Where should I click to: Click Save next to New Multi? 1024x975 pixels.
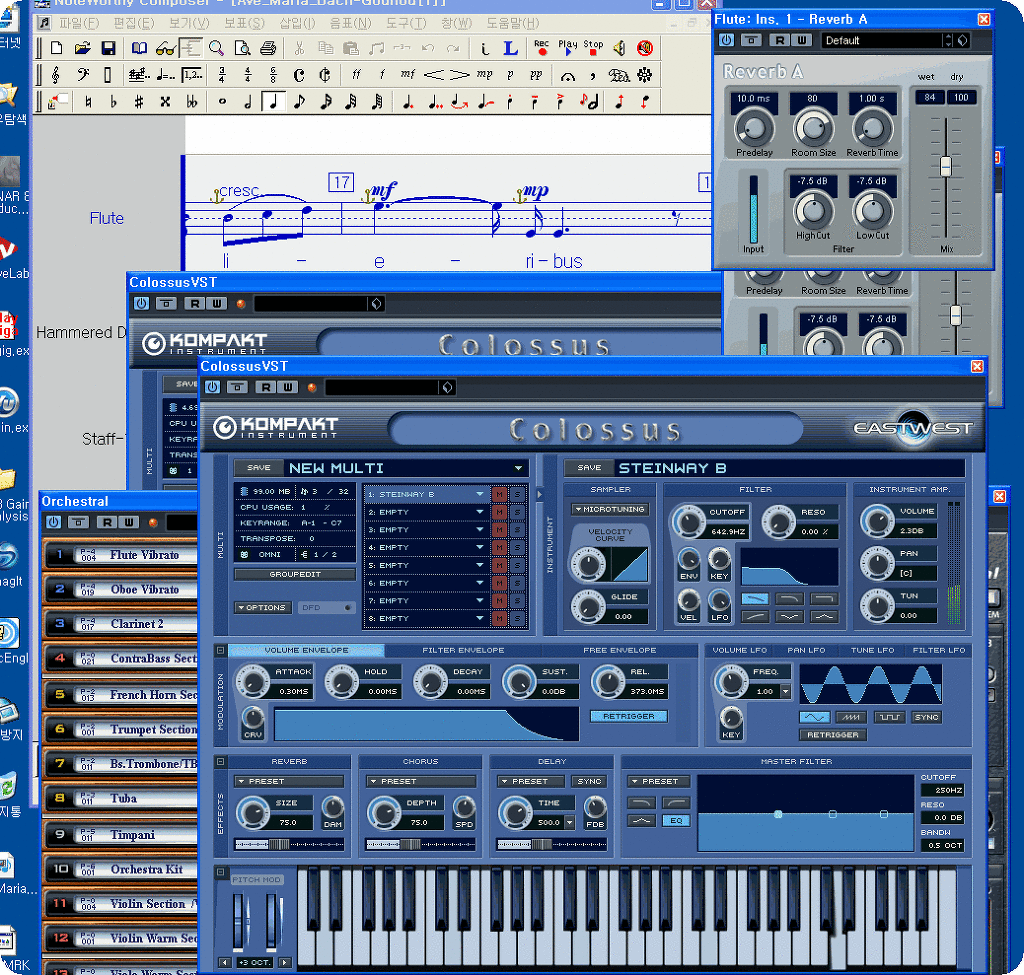pyautogui.click(x=258, y=468)
